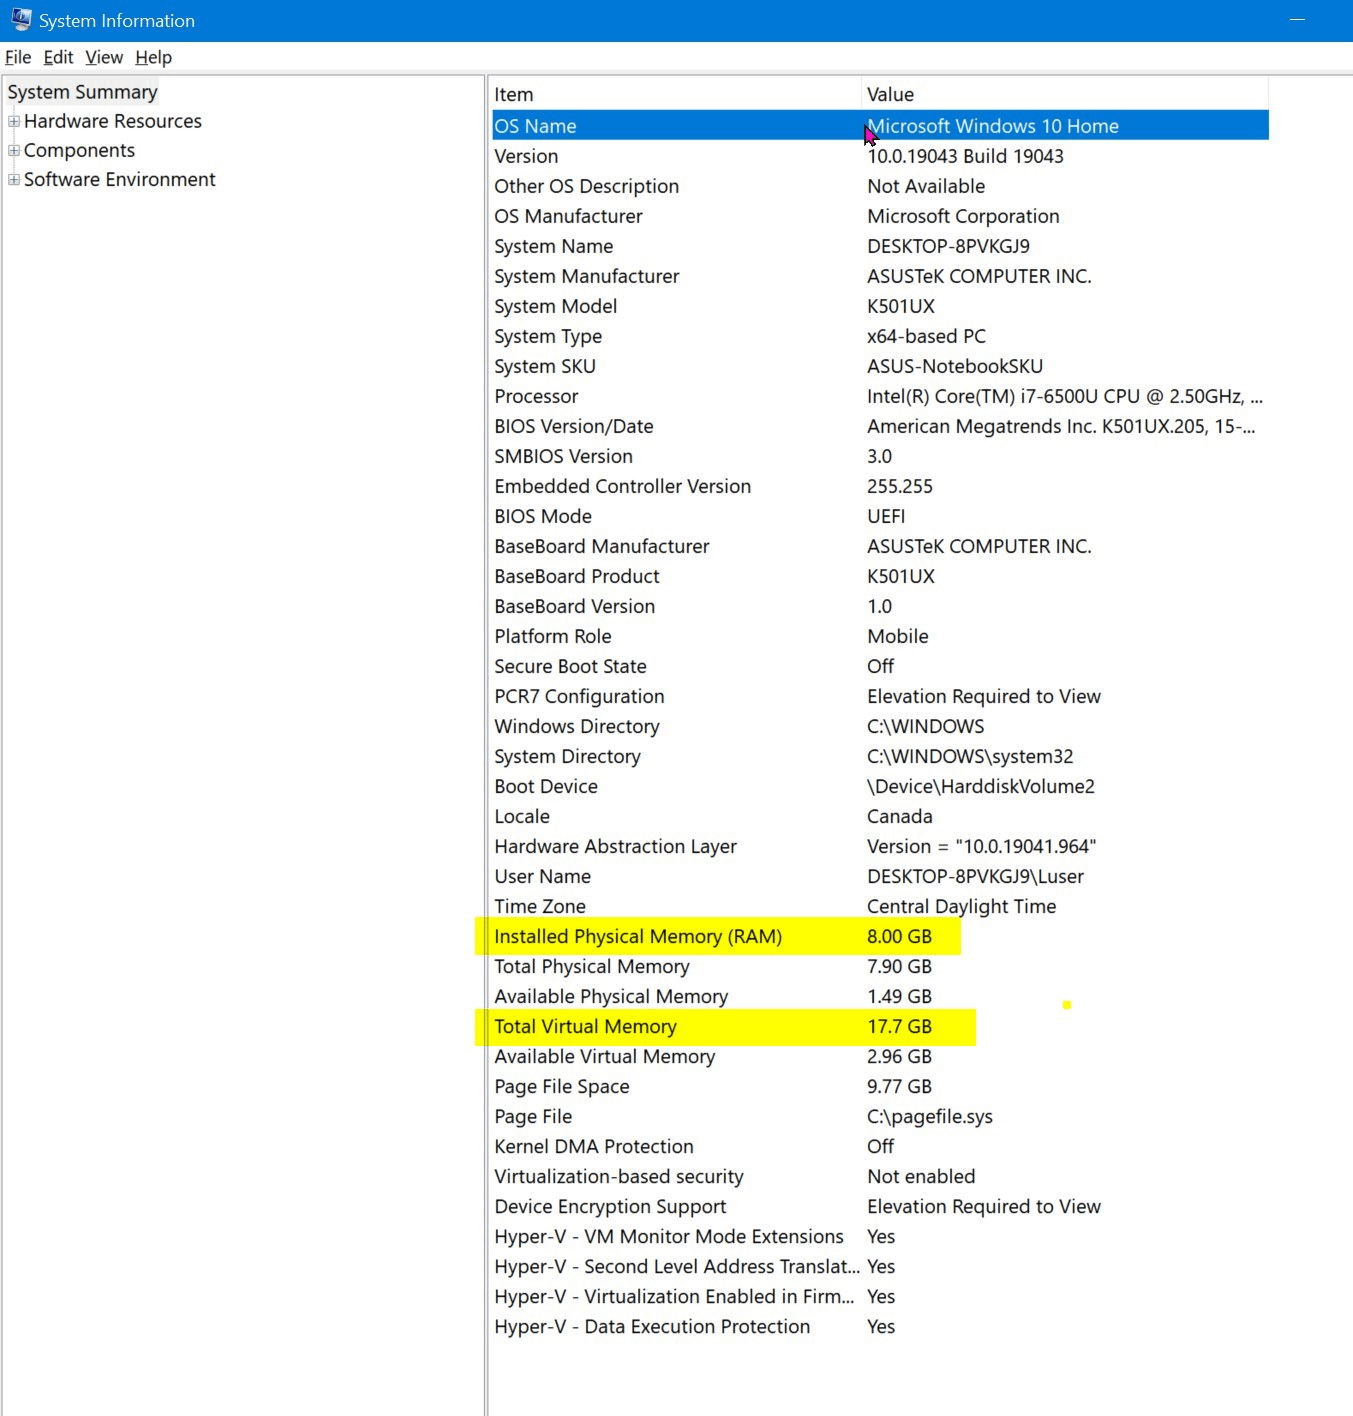Select Other OS Description row
The image size is (1353, 1416).
(880, 186)
